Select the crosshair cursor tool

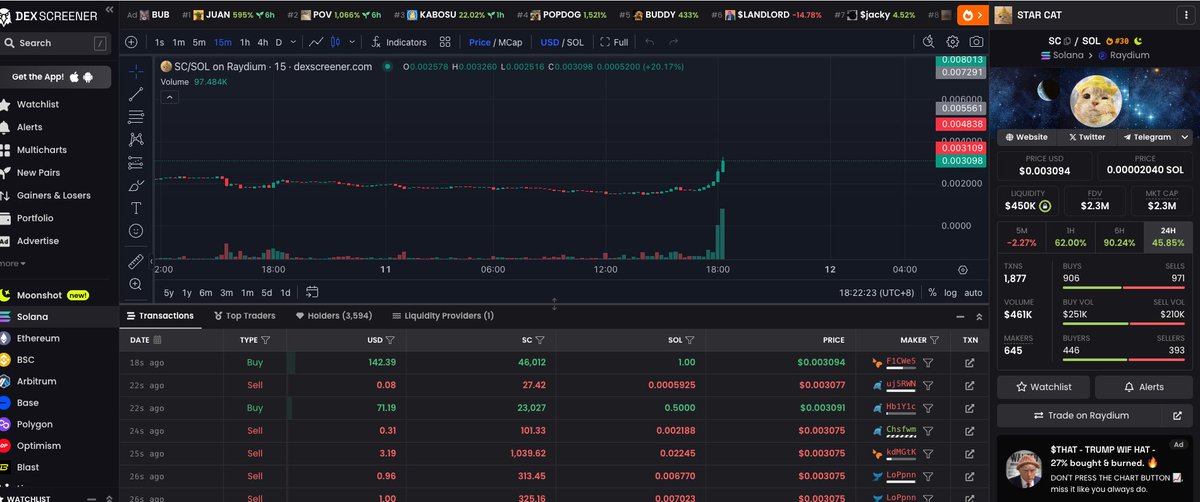[136, 71]
